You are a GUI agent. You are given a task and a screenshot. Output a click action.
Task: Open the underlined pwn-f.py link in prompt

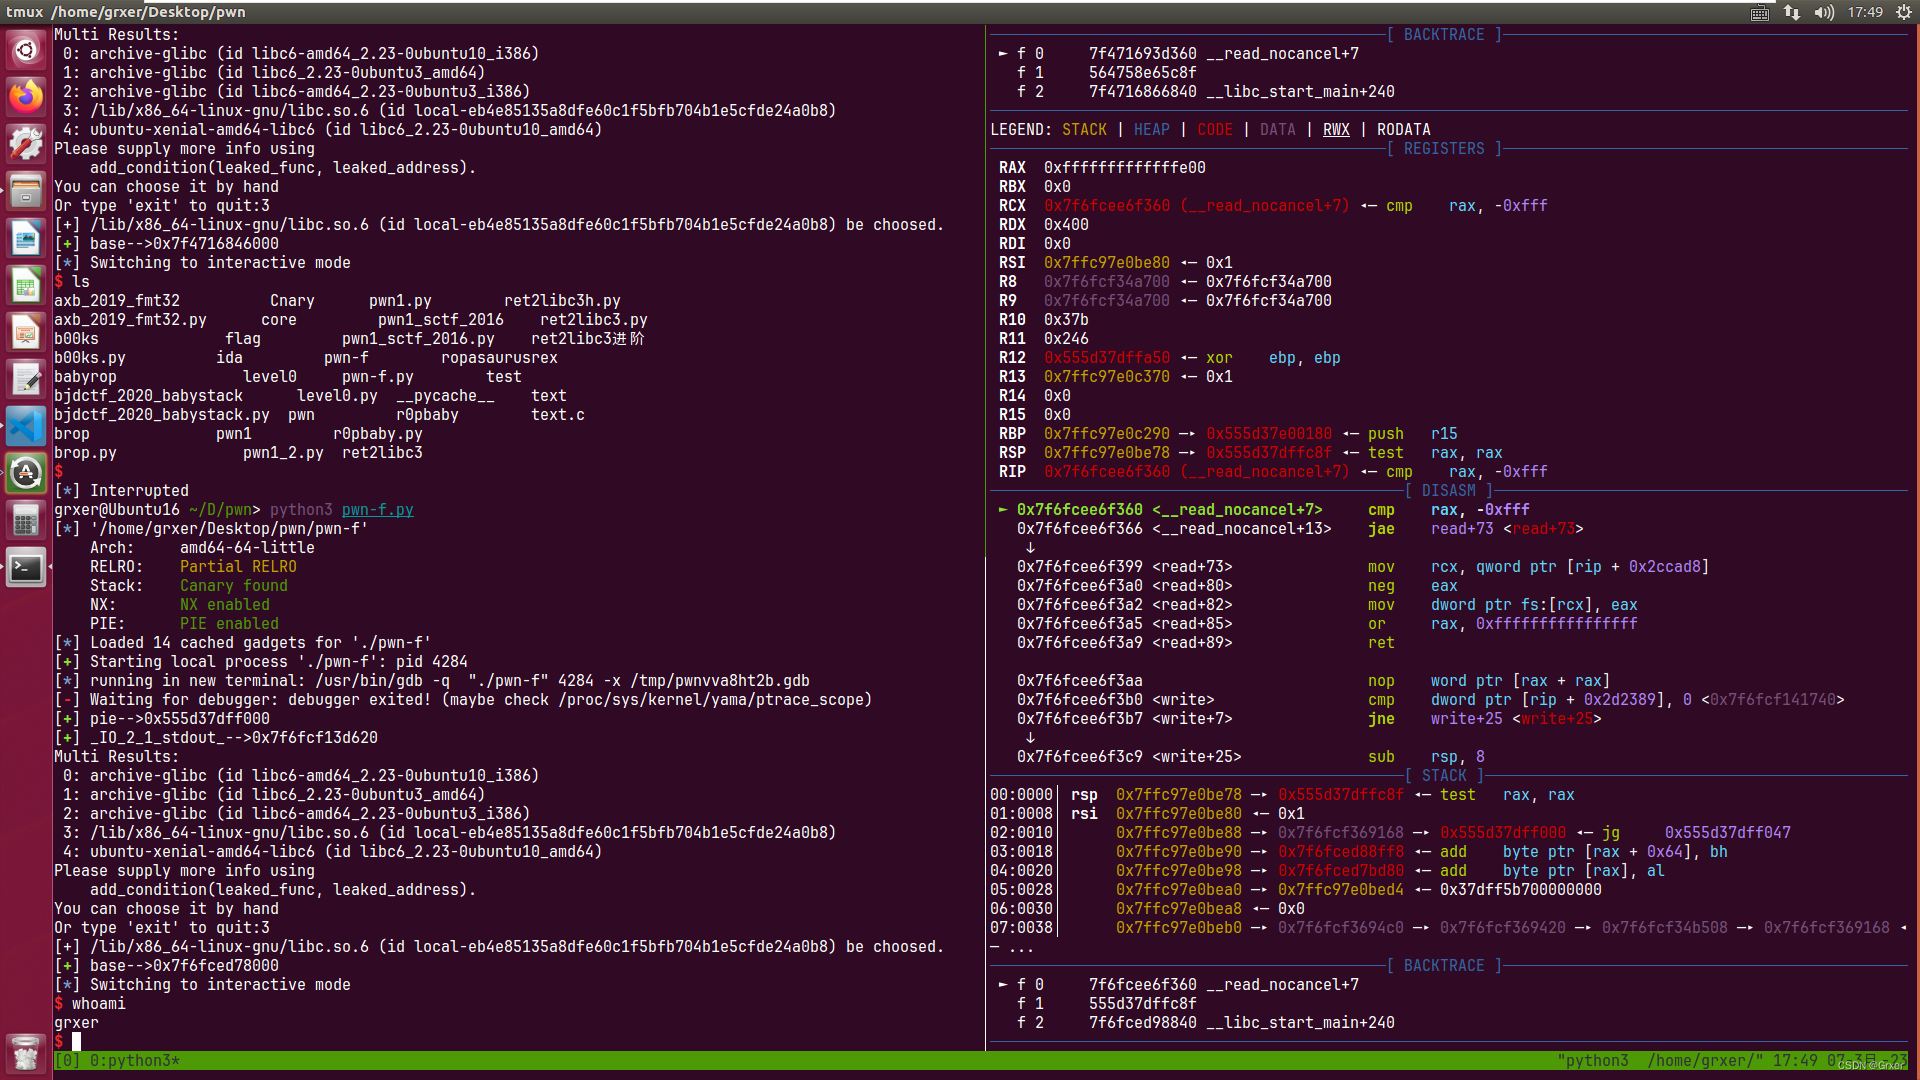378,509
